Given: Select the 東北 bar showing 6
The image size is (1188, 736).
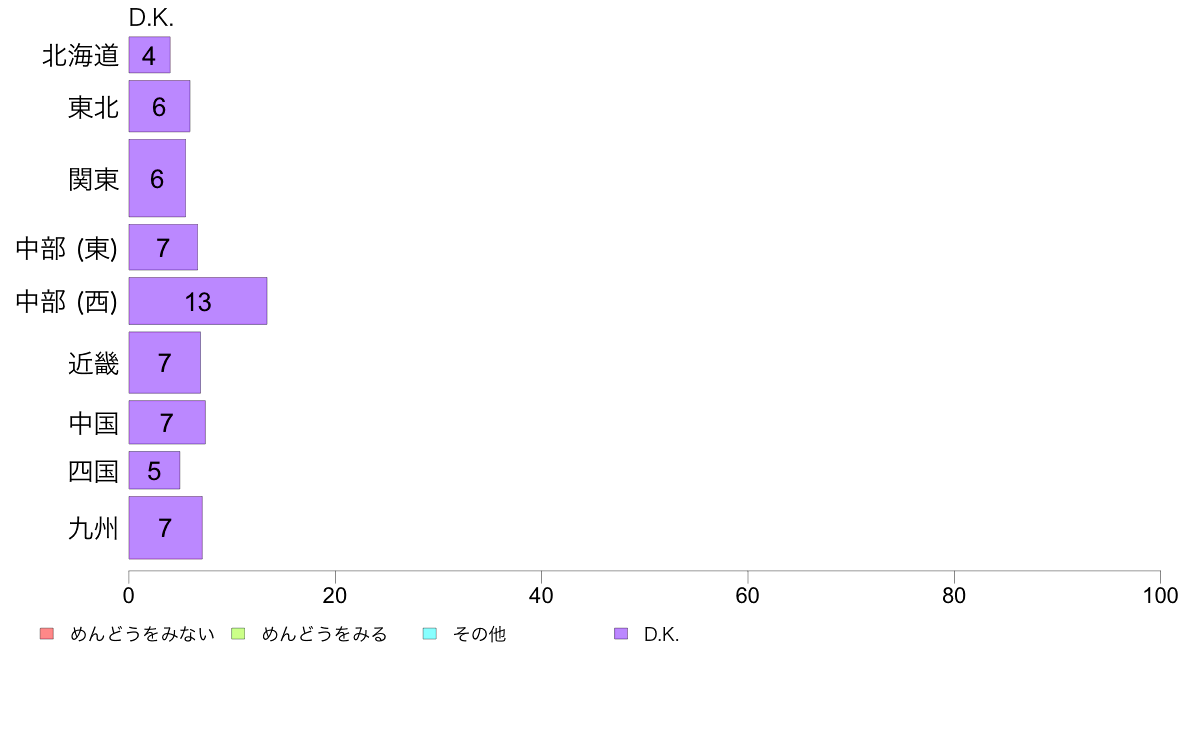Looking at the screenshot, I should 159,106.
